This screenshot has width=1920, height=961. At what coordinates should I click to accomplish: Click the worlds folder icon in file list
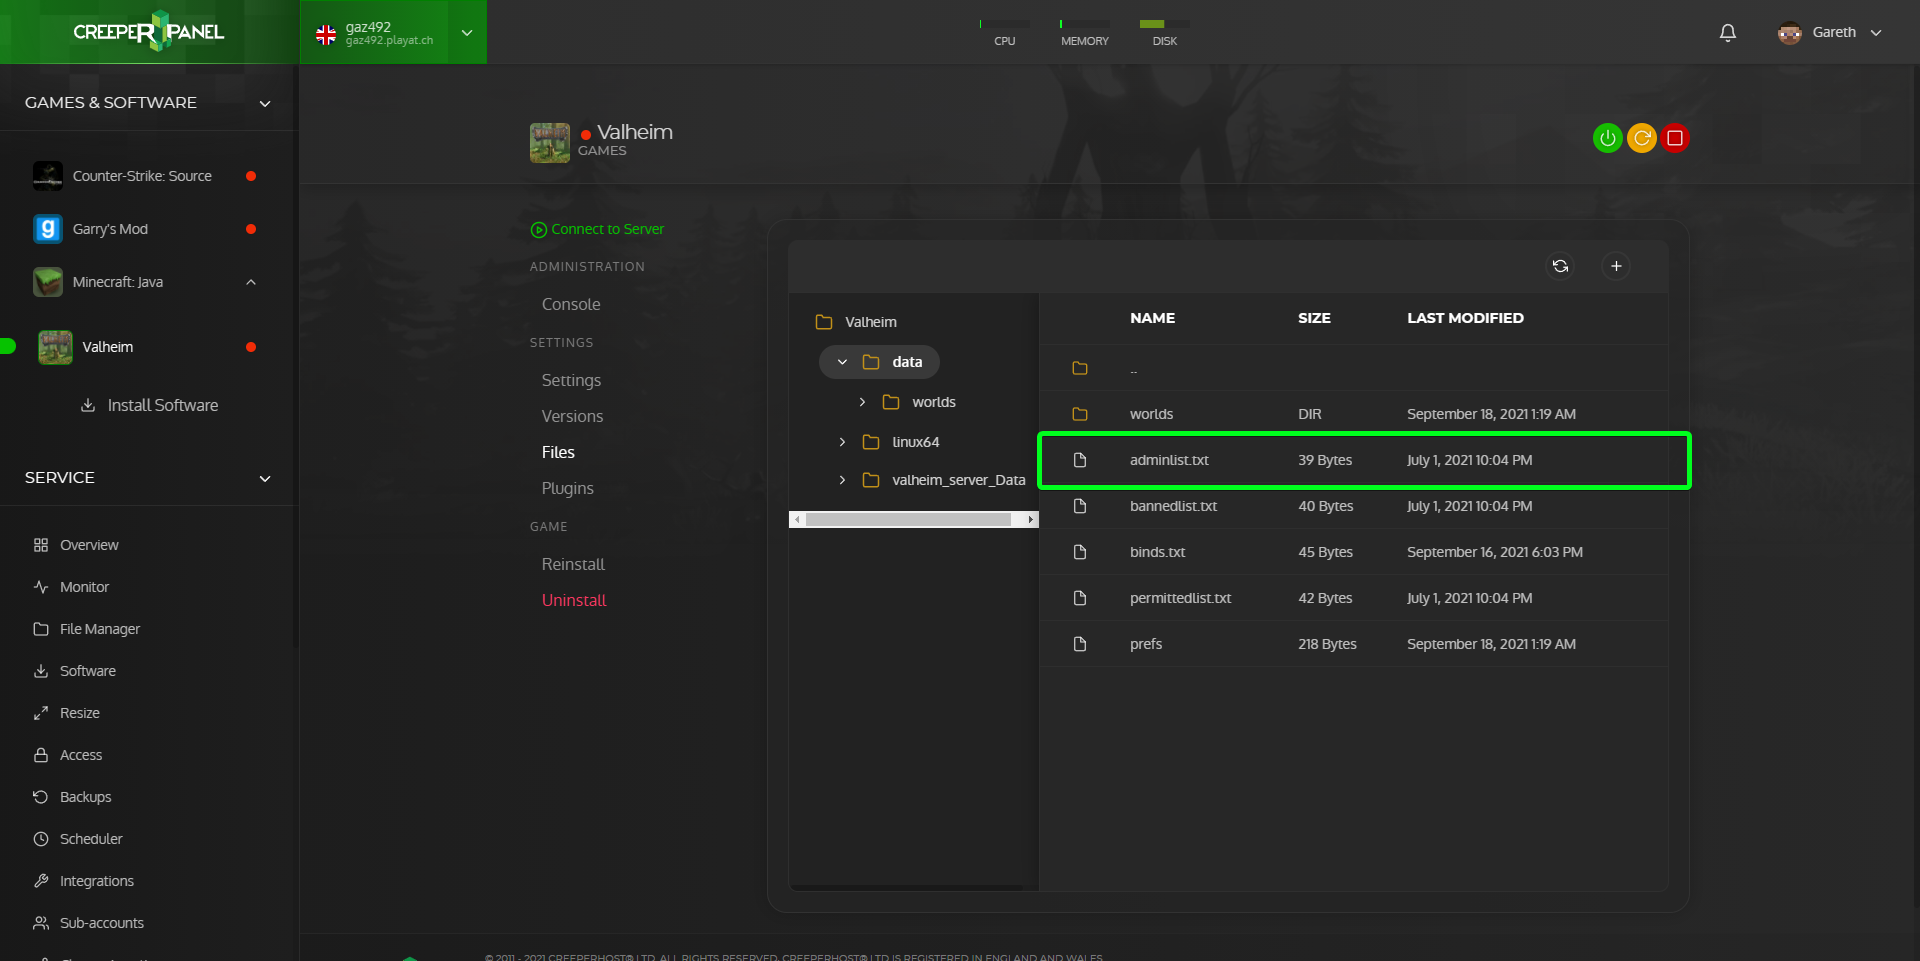click(x=1080, y=414)
